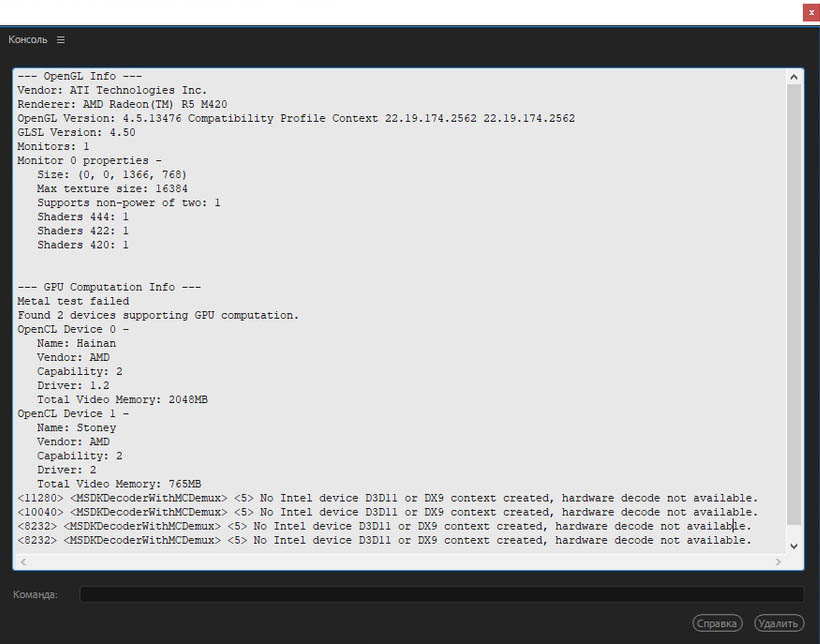Click the 'Shaders 422: 1' line
This screenshot has width=820, height=644.
pyautogui.click(x=83, y=232)
